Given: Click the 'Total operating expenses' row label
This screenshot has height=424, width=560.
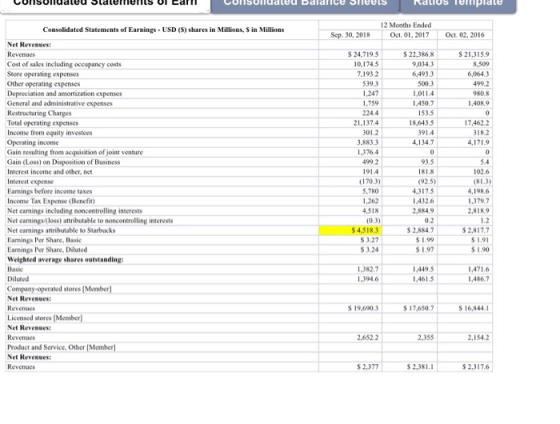Looking at the screenshot, I should click(x=43, y=123).
